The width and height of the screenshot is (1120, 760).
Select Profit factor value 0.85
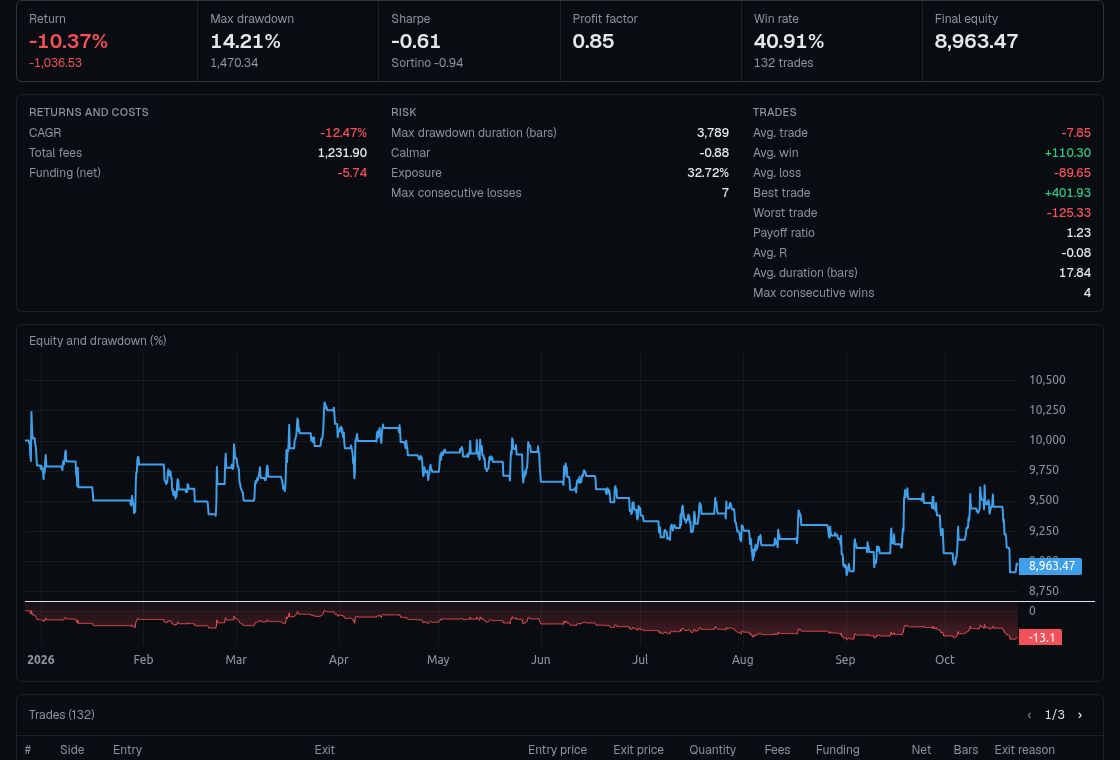[x=593, y=41]
